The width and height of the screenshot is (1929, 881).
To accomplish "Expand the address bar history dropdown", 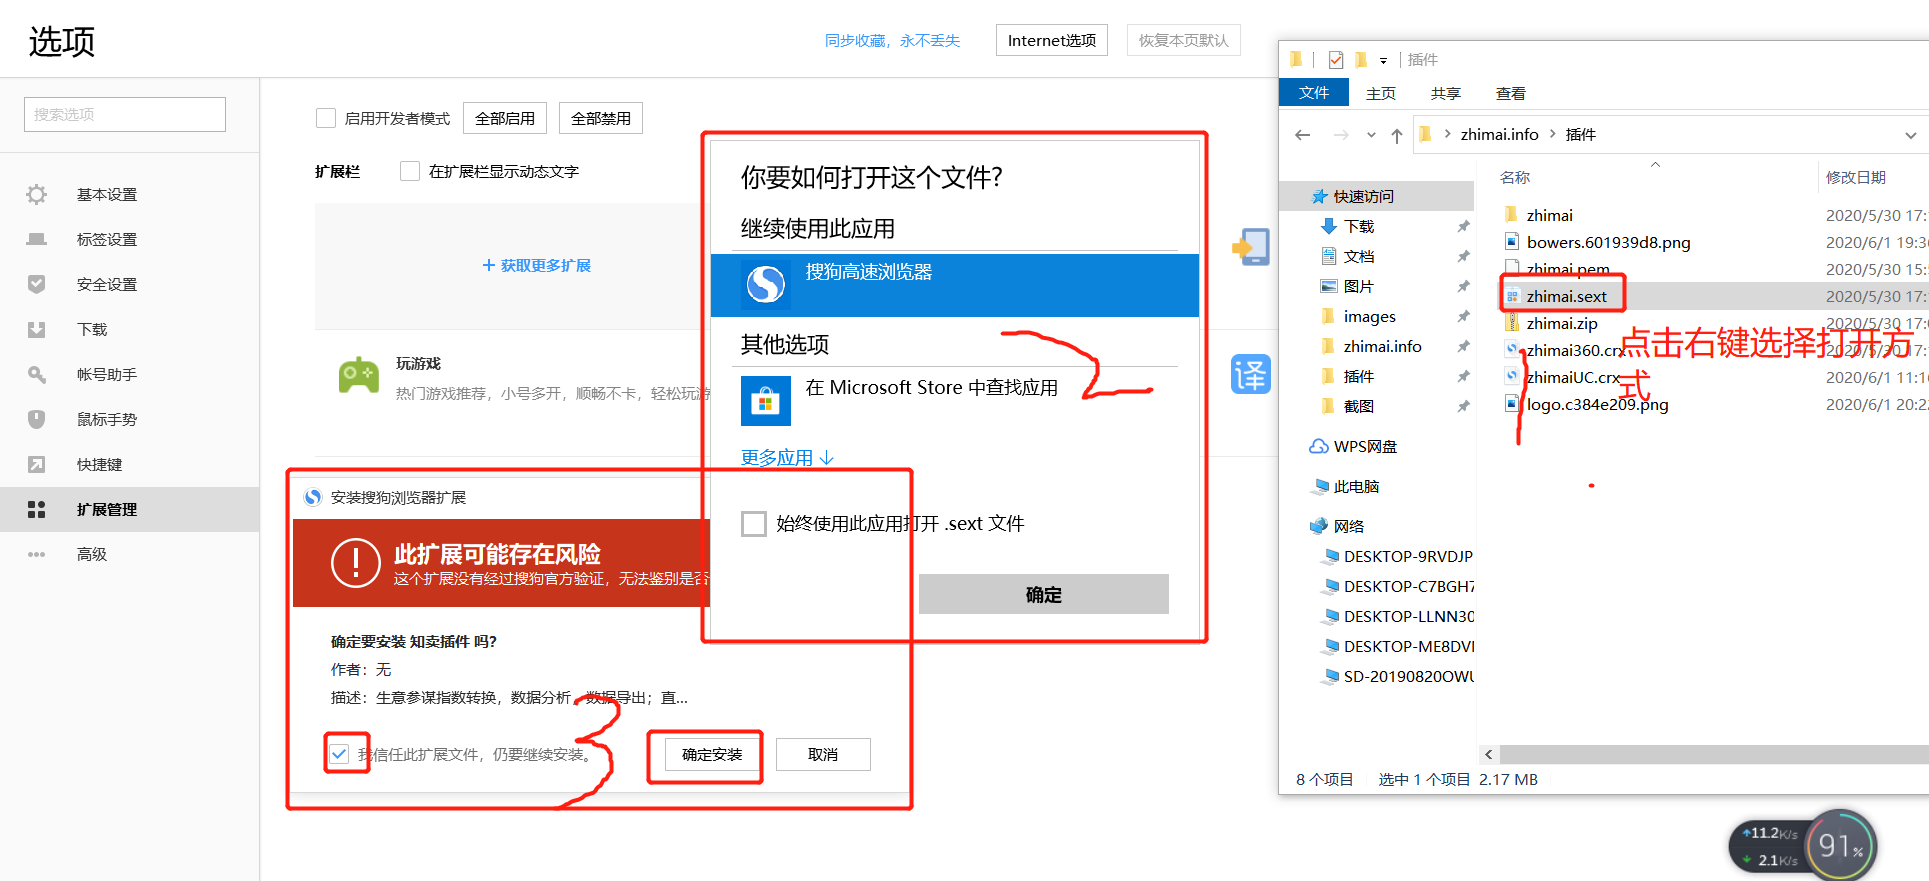I will [1910, 135].
